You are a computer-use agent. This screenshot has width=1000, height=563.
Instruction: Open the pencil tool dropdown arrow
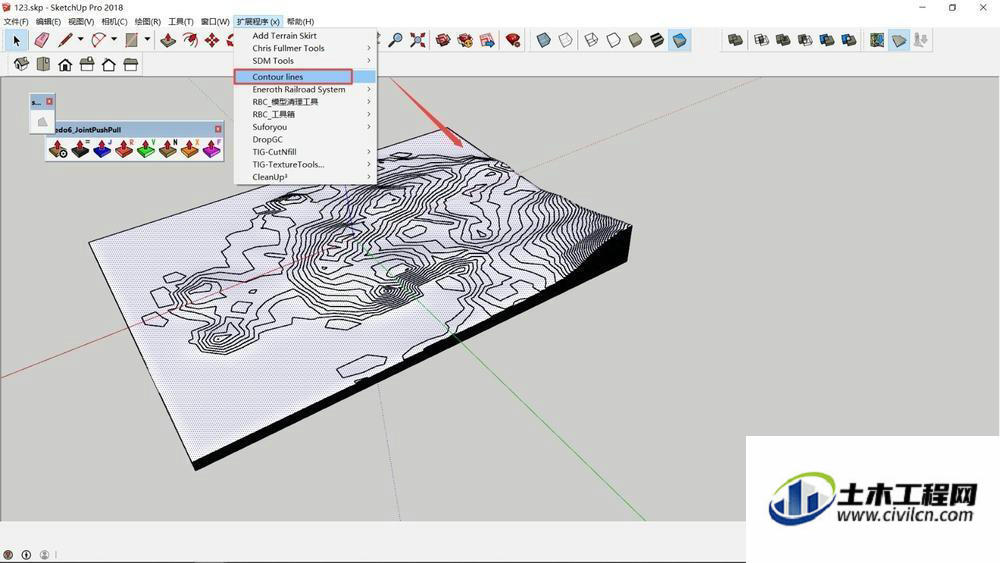(x=80, y=40)
